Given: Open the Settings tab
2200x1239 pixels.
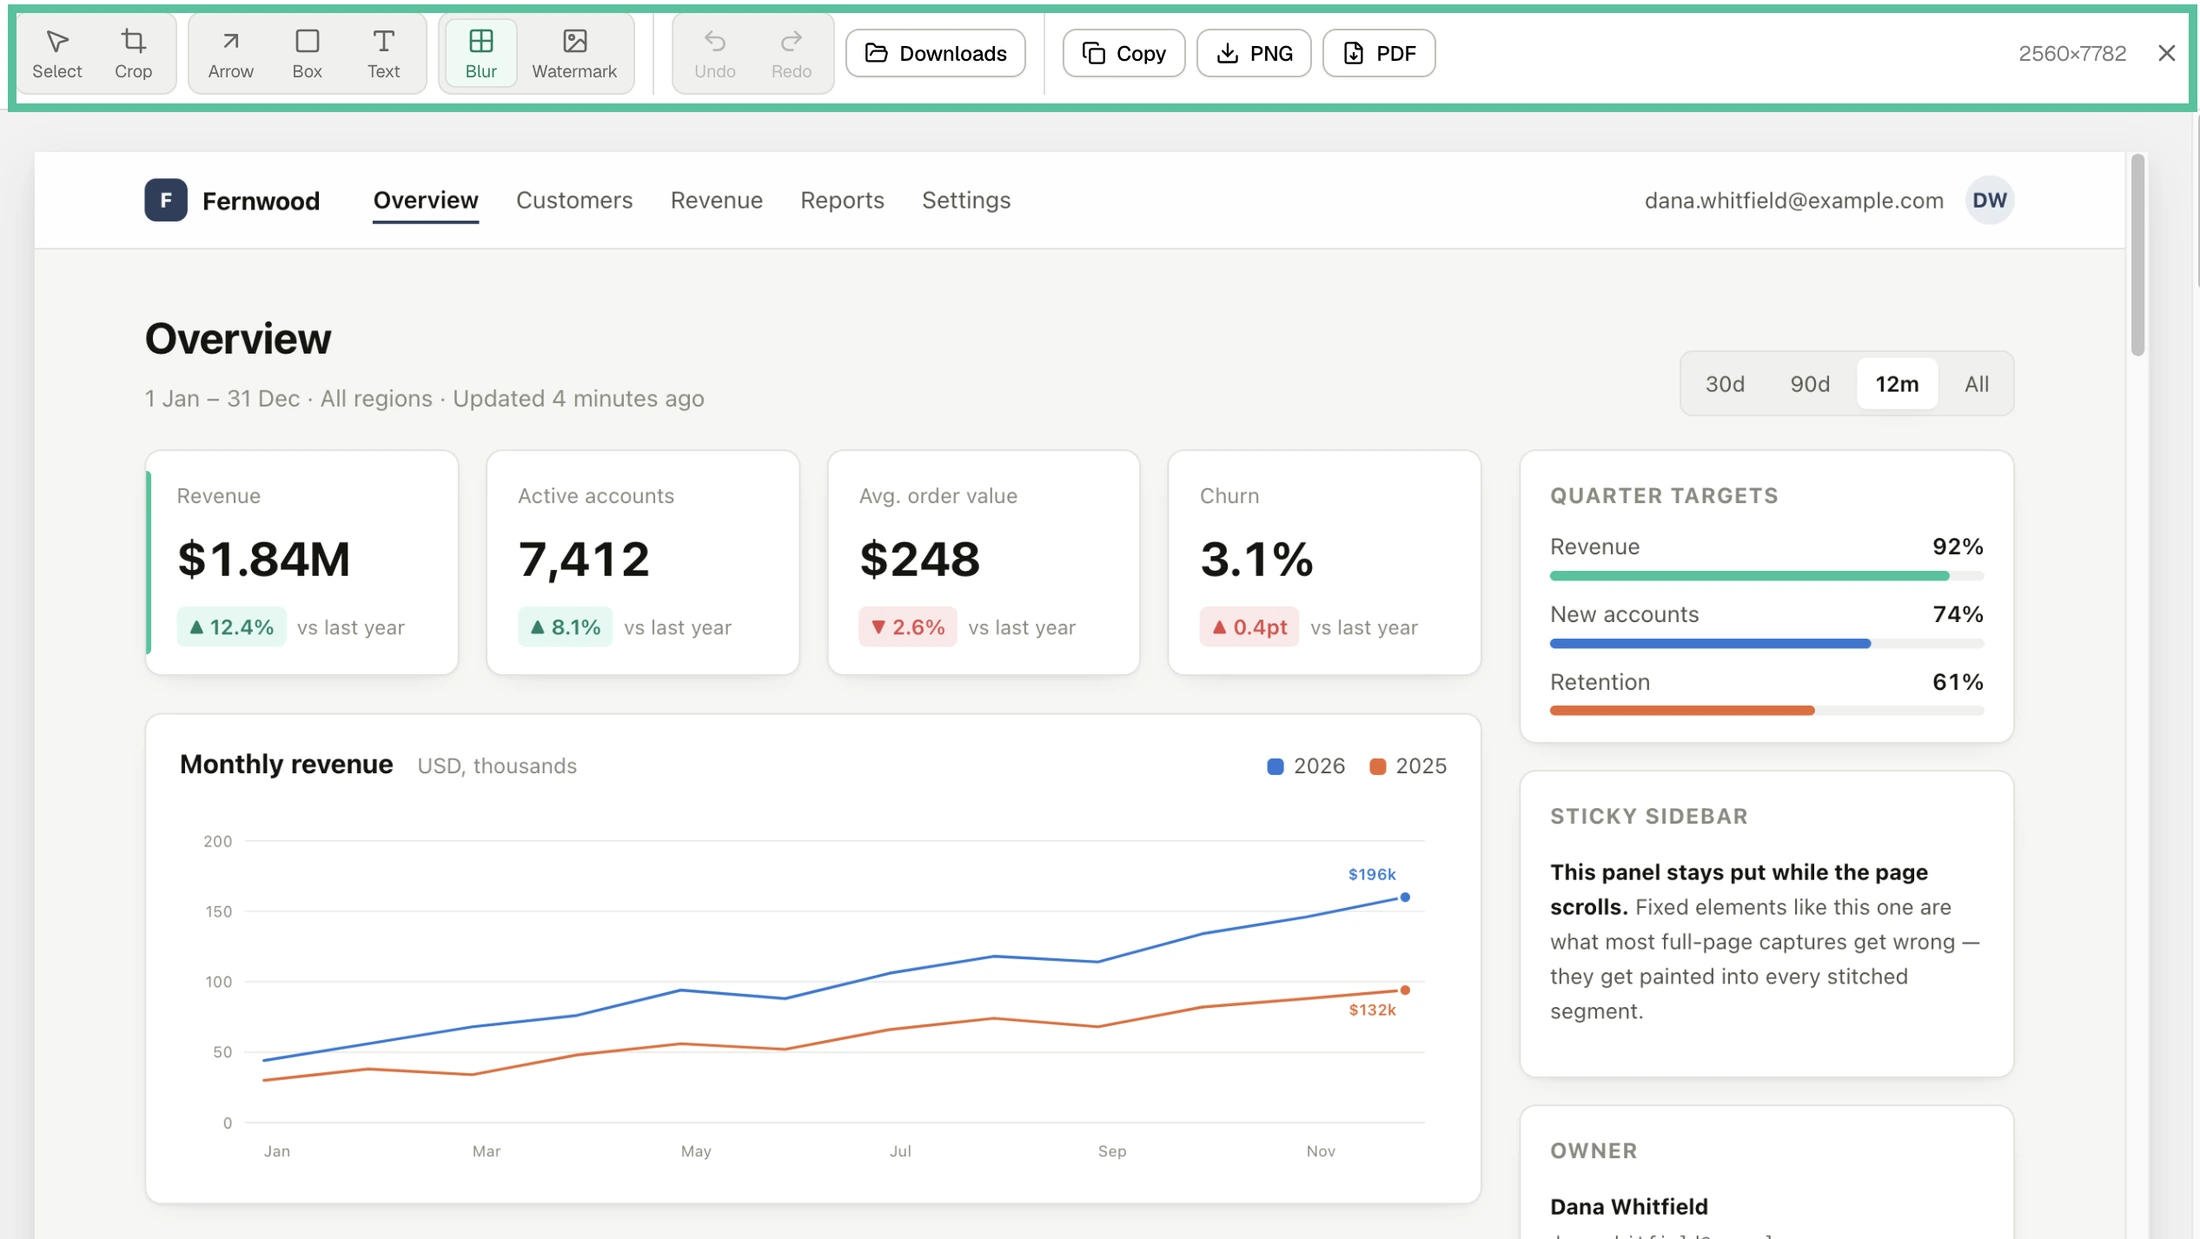Looking at the screenshot, I should (966, 200).
